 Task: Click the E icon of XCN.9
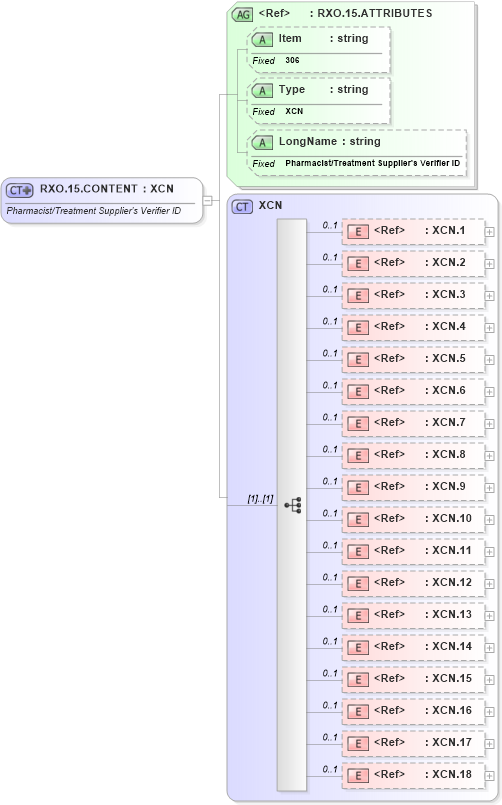pyautogui.click(x=358, y=488)
